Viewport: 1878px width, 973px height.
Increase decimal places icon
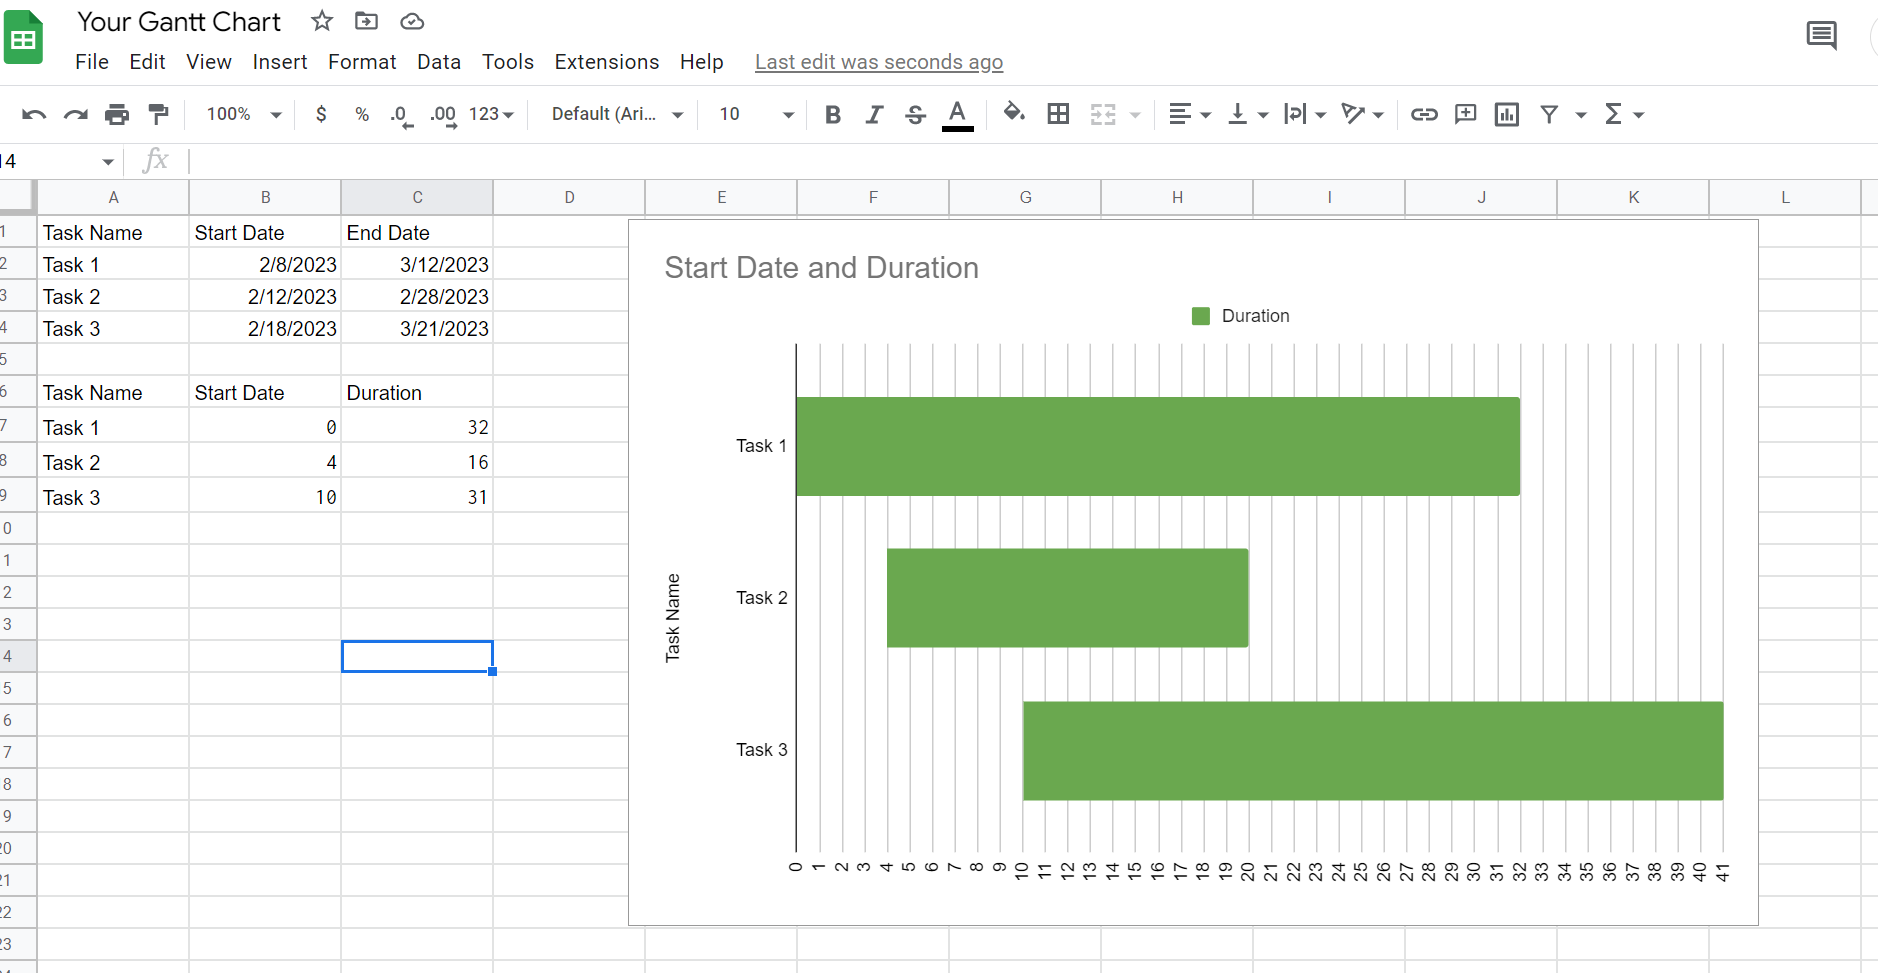pos(443,116)
